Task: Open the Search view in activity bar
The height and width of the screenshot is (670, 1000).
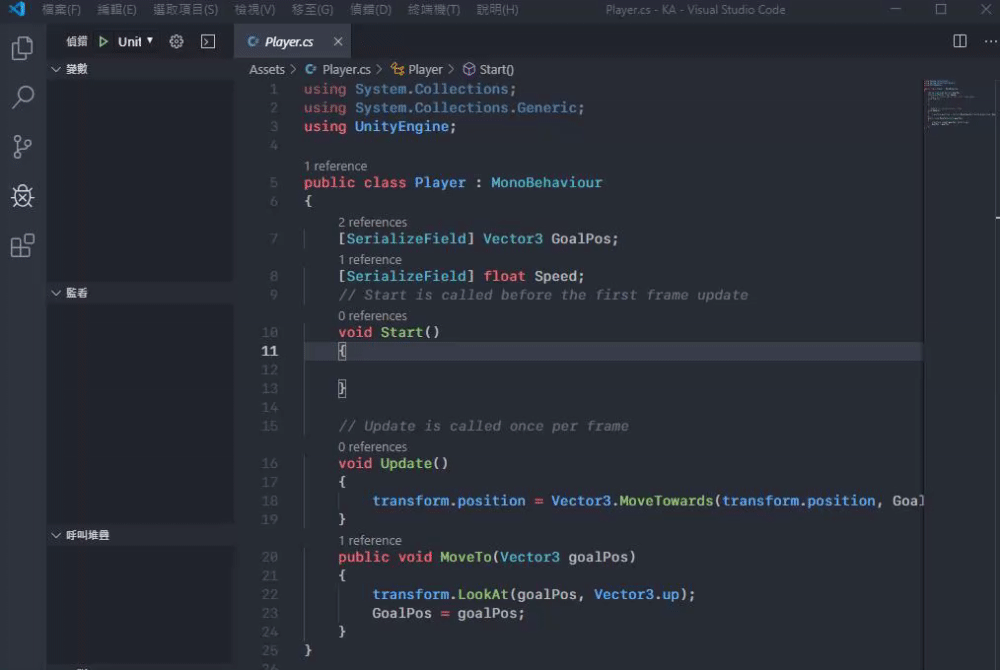Action: [22, 98]
